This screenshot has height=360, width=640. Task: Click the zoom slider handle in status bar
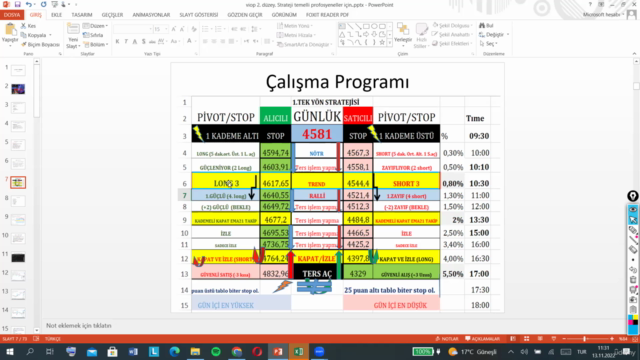click(584, 339)
